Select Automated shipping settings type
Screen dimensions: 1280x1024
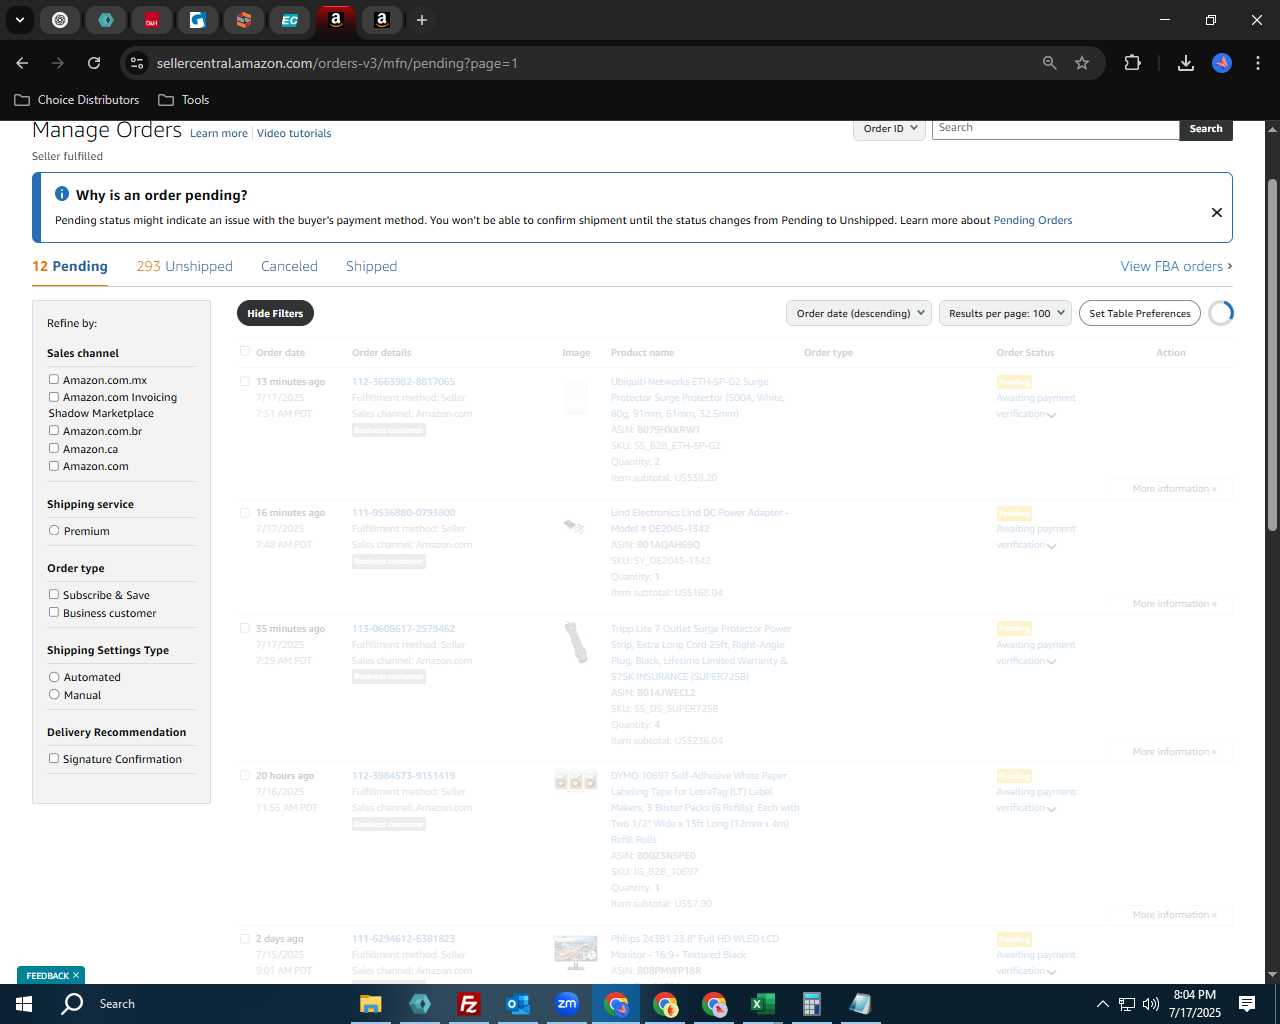tap(54, 676)
